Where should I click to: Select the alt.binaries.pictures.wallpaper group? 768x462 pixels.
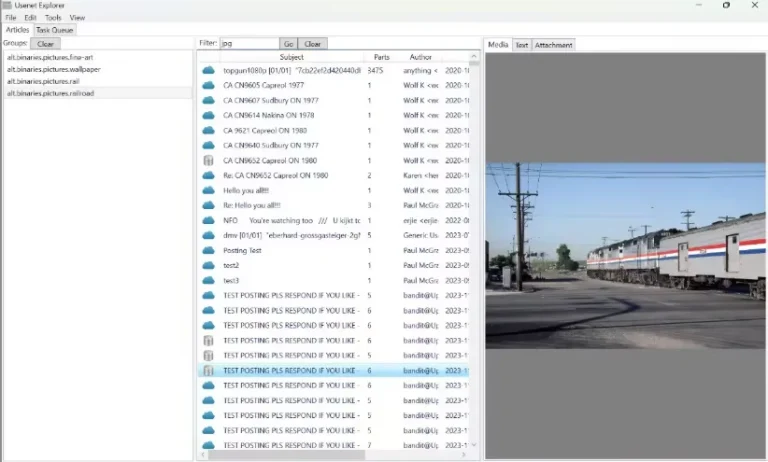coord(53,69)
